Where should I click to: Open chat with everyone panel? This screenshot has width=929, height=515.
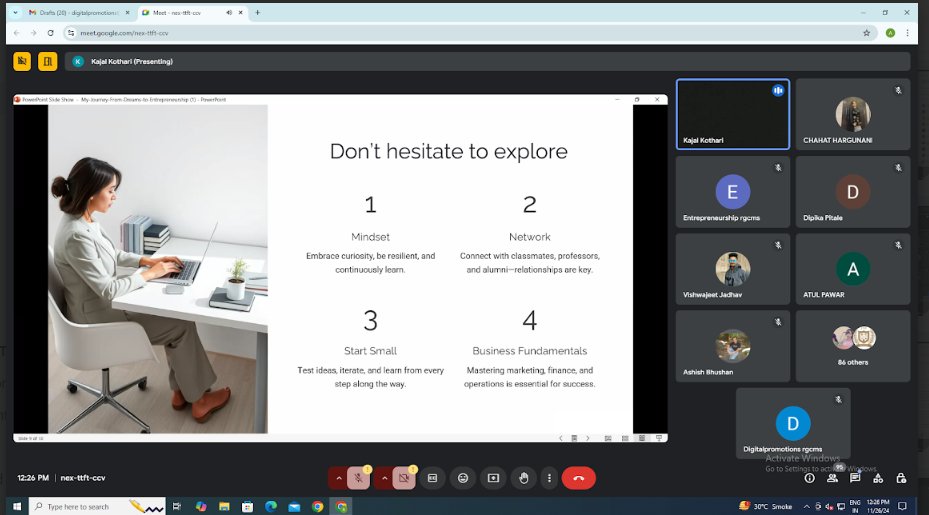click(x=855, y=478)
